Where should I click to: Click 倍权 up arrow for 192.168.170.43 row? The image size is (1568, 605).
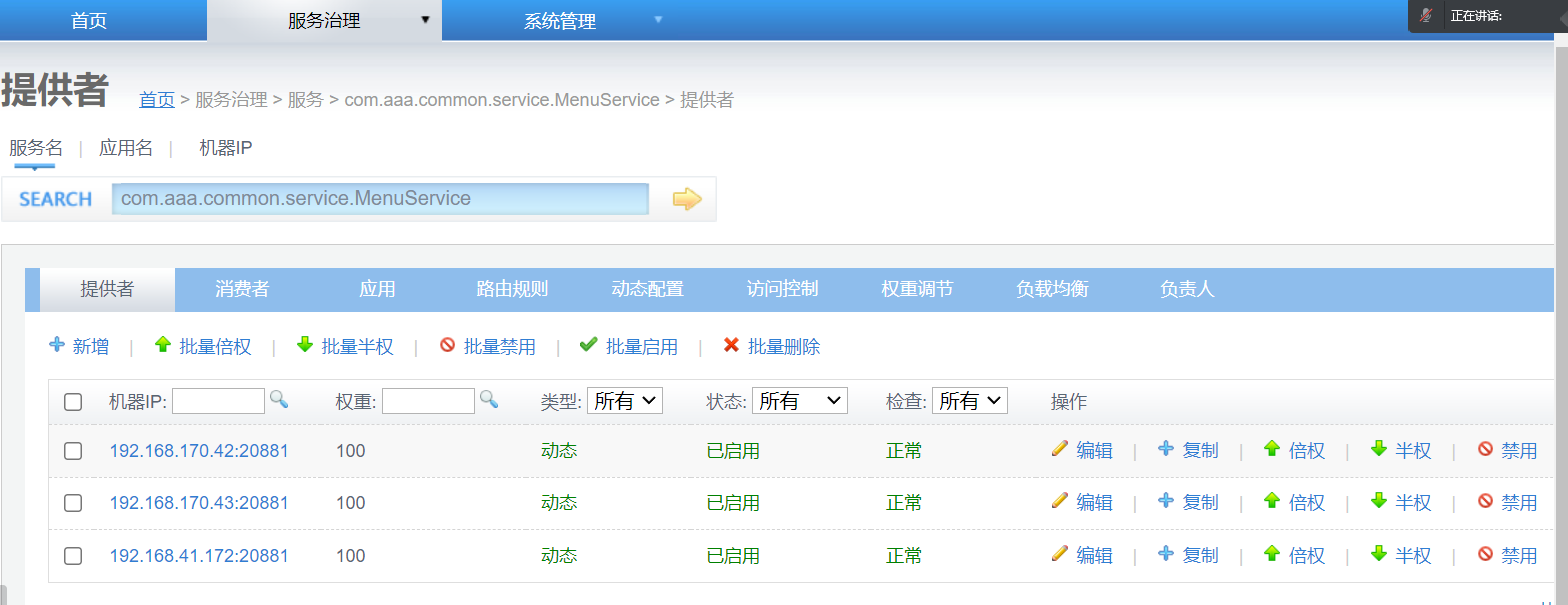click(1272, 501)
